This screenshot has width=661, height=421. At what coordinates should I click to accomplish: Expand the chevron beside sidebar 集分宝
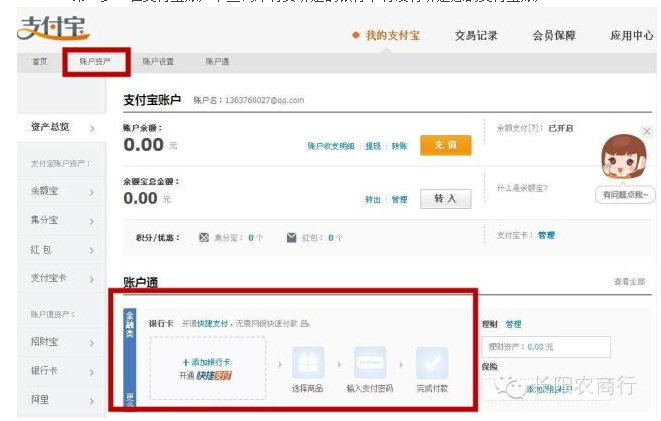pyautogui.click(x=92, y=222)
